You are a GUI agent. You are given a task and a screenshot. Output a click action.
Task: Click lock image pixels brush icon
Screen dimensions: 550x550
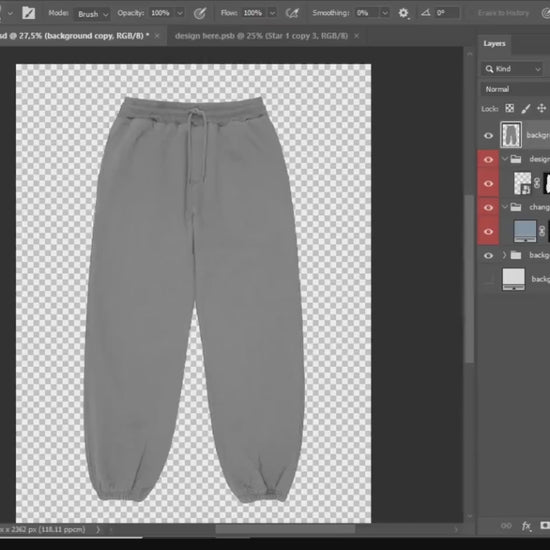coord(525,109)
